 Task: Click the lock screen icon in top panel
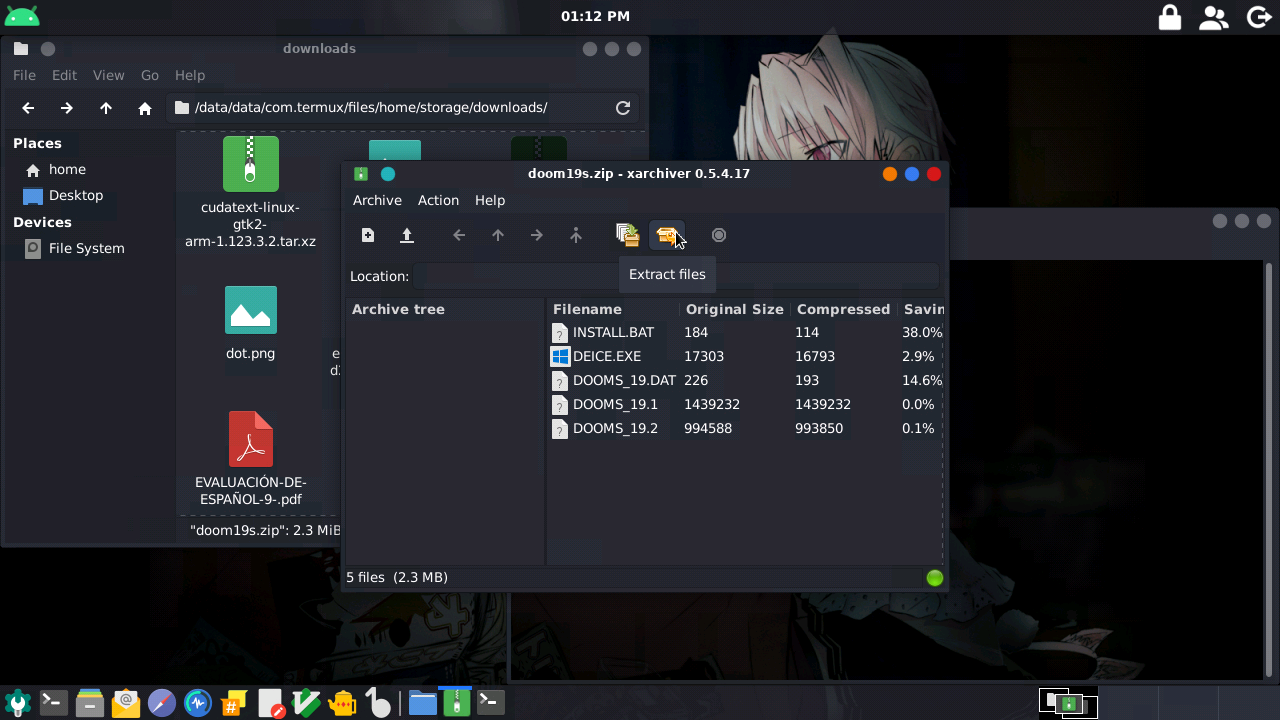tap(1169, 17)
